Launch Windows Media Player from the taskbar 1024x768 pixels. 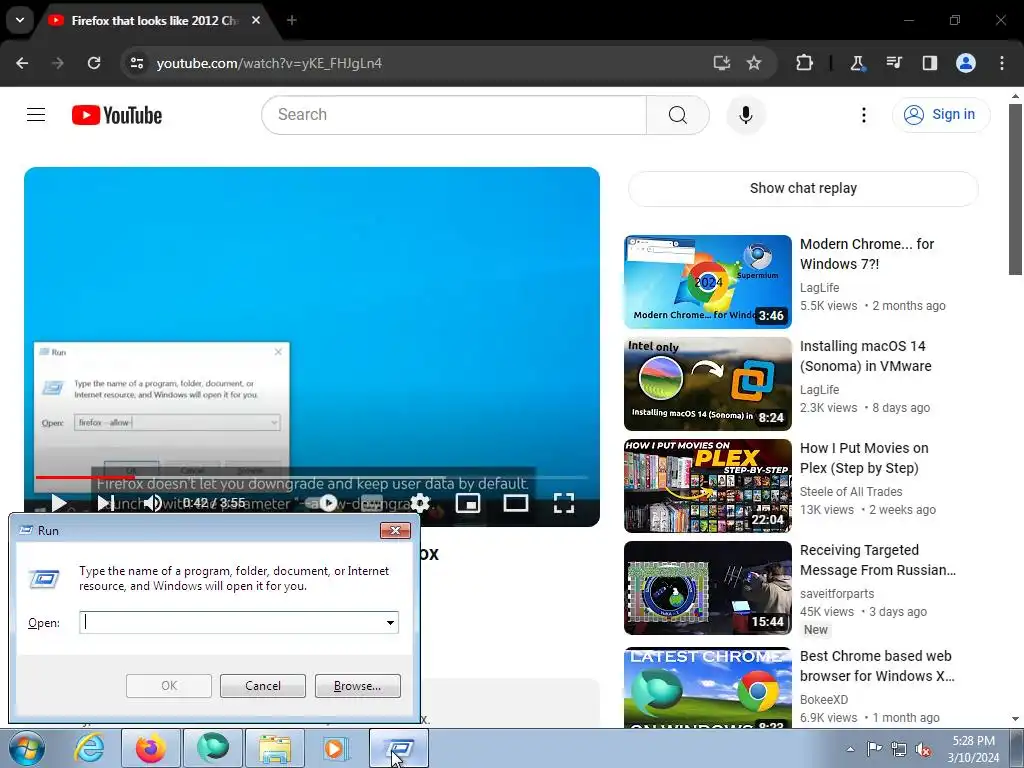[337, 748]
